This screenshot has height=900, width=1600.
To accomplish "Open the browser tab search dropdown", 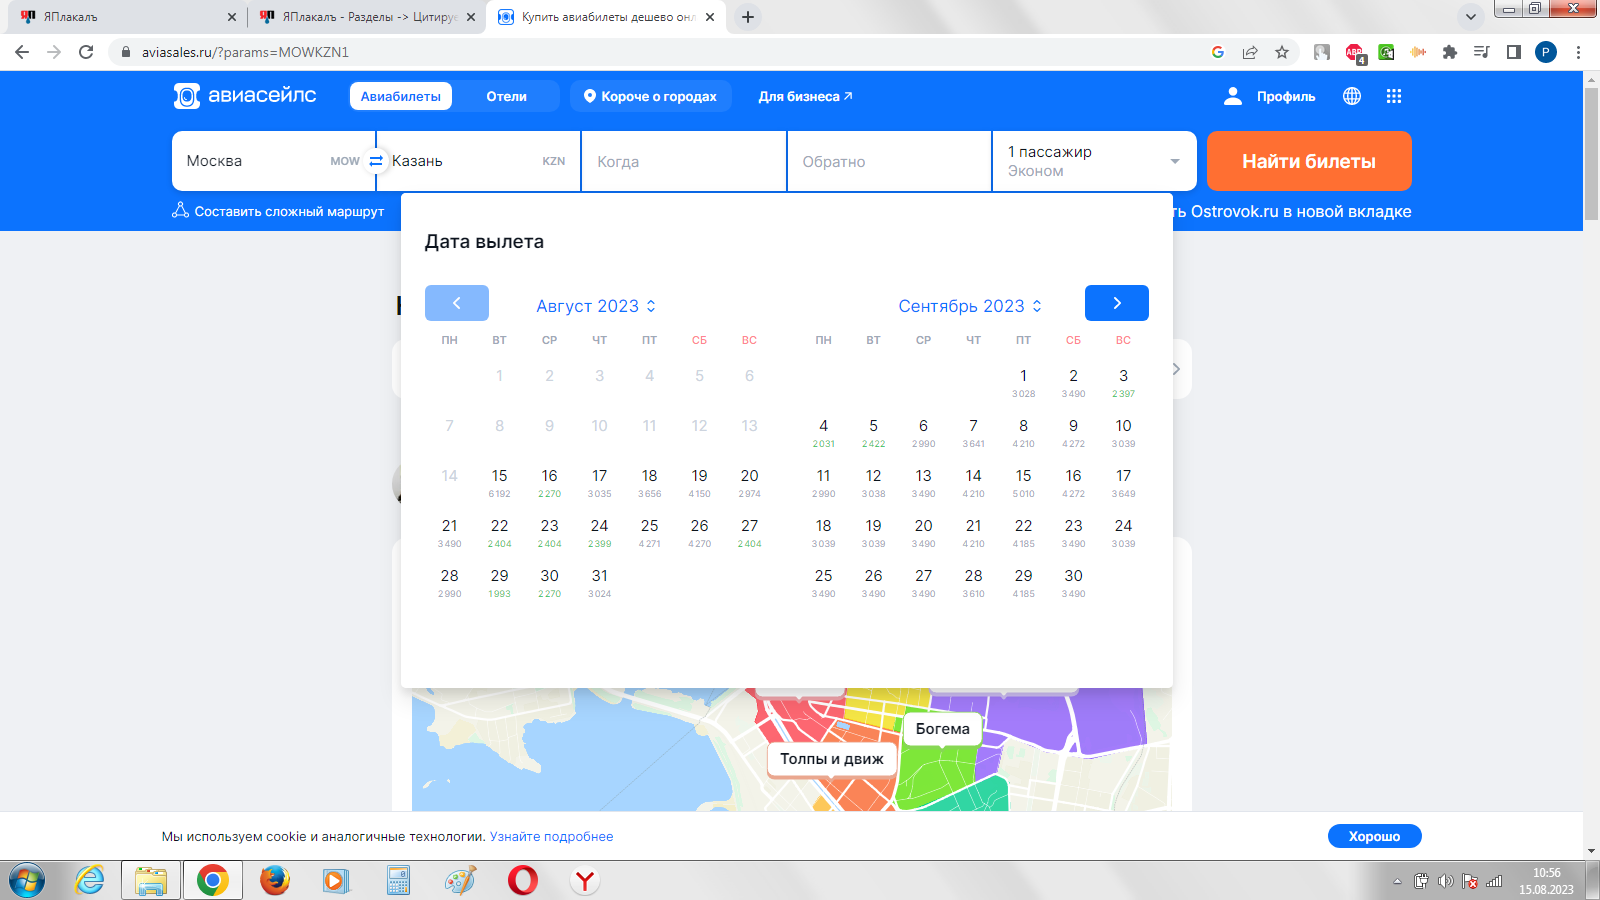I will [x=1470, y=17].
